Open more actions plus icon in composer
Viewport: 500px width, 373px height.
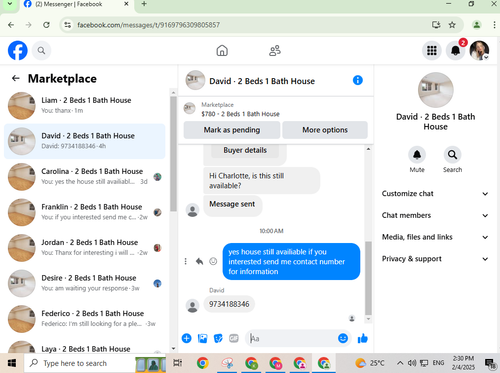tap(187, 338)
